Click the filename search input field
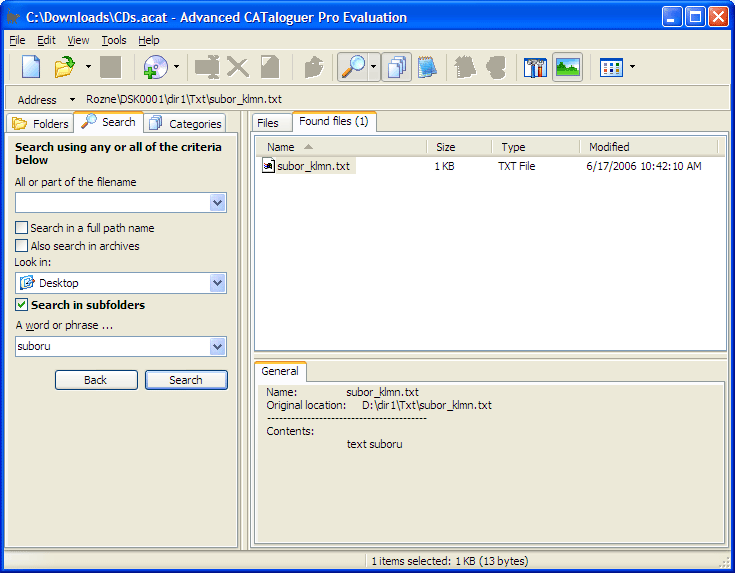 click(112, 203)
